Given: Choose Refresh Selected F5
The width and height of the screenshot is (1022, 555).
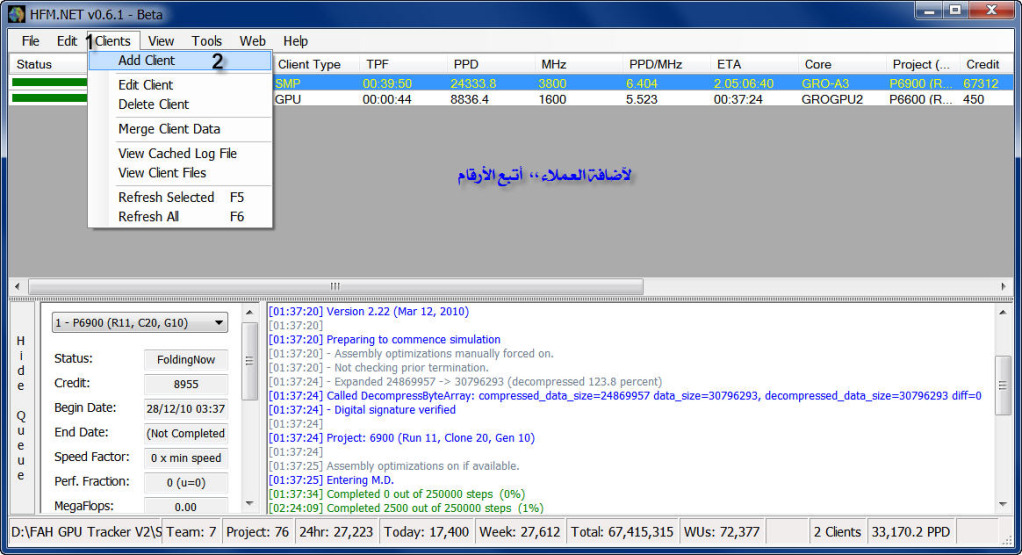Looking at the screenshot, I should (x=180, y=197).
